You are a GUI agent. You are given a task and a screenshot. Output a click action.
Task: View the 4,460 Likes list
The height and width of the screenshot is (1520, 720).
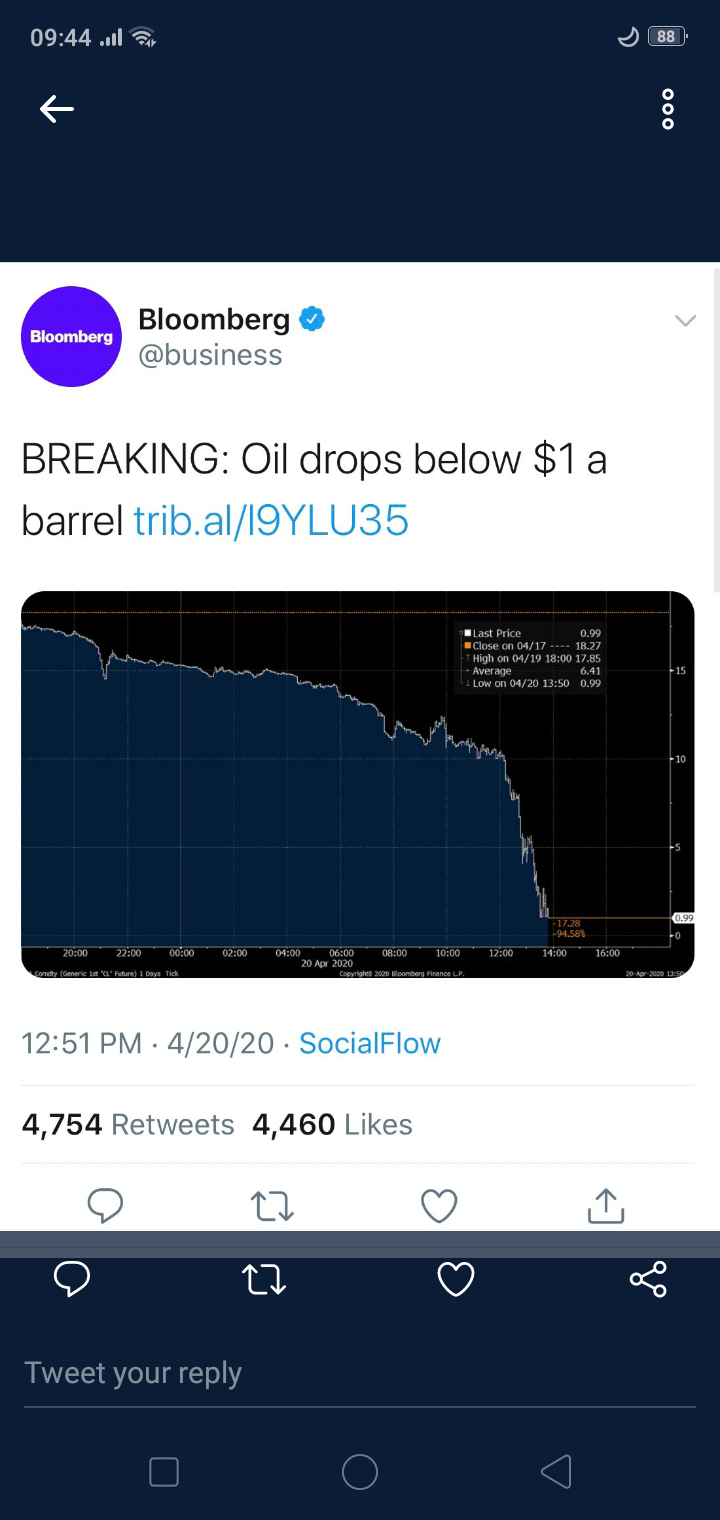click(x=332, y=1125)
